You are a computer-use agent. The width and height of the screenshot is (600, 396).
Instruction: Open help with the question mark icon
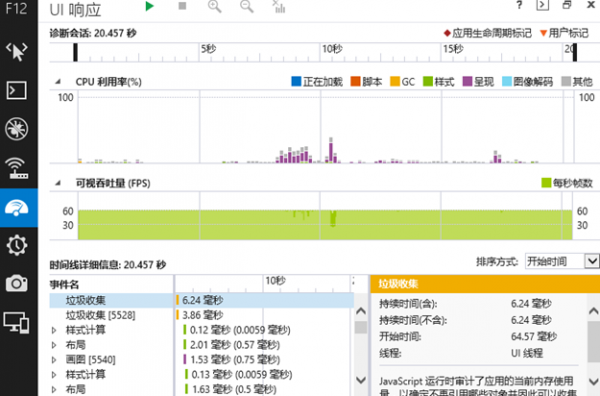[x=519, y=5]
